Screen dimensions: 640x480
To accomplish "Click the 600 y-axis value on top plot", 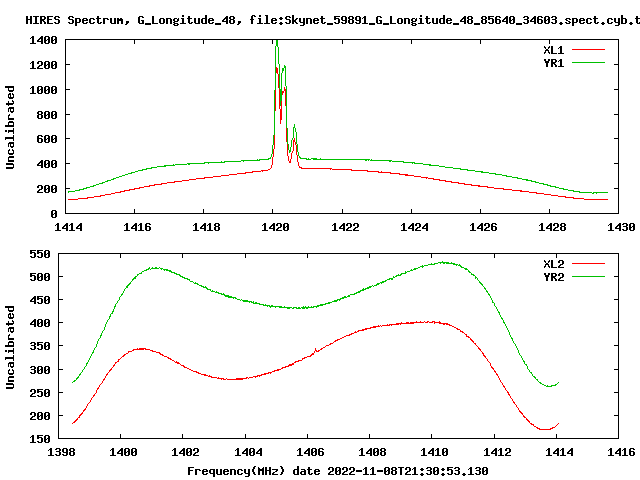I will (47, 140).
